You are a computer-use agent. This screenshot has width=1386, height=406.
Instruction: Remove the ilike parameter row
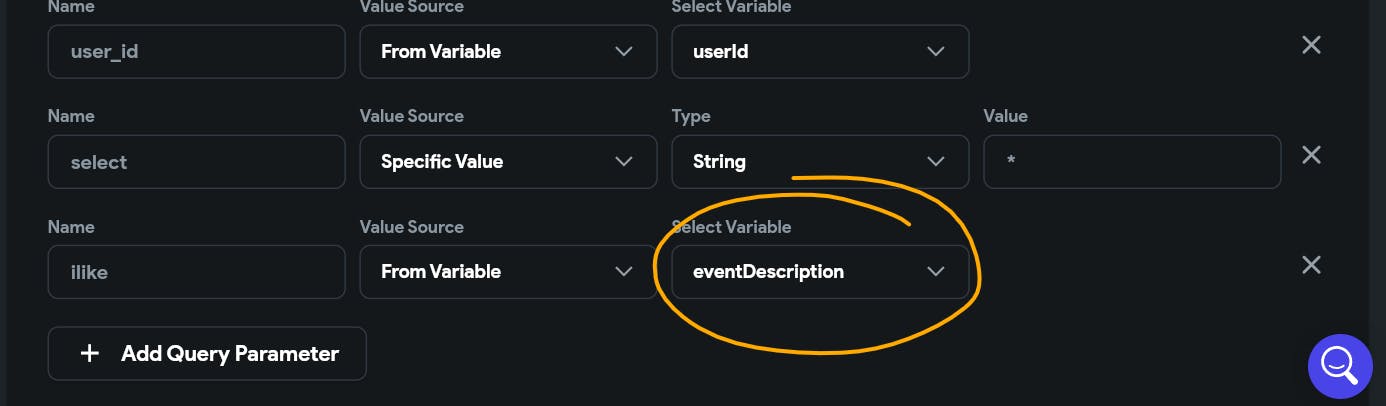pyautogui.click(x=1310, y=265)
